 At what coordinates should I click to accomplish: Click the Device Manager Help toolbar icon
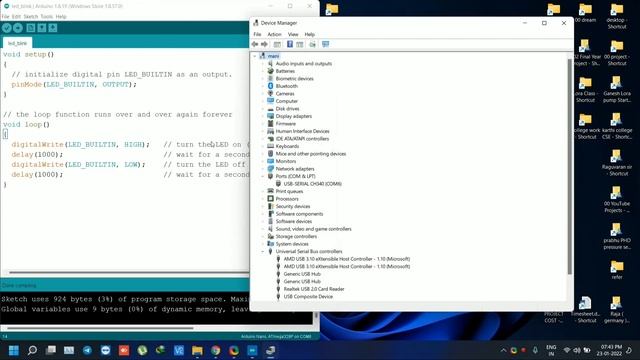[289, 44]
